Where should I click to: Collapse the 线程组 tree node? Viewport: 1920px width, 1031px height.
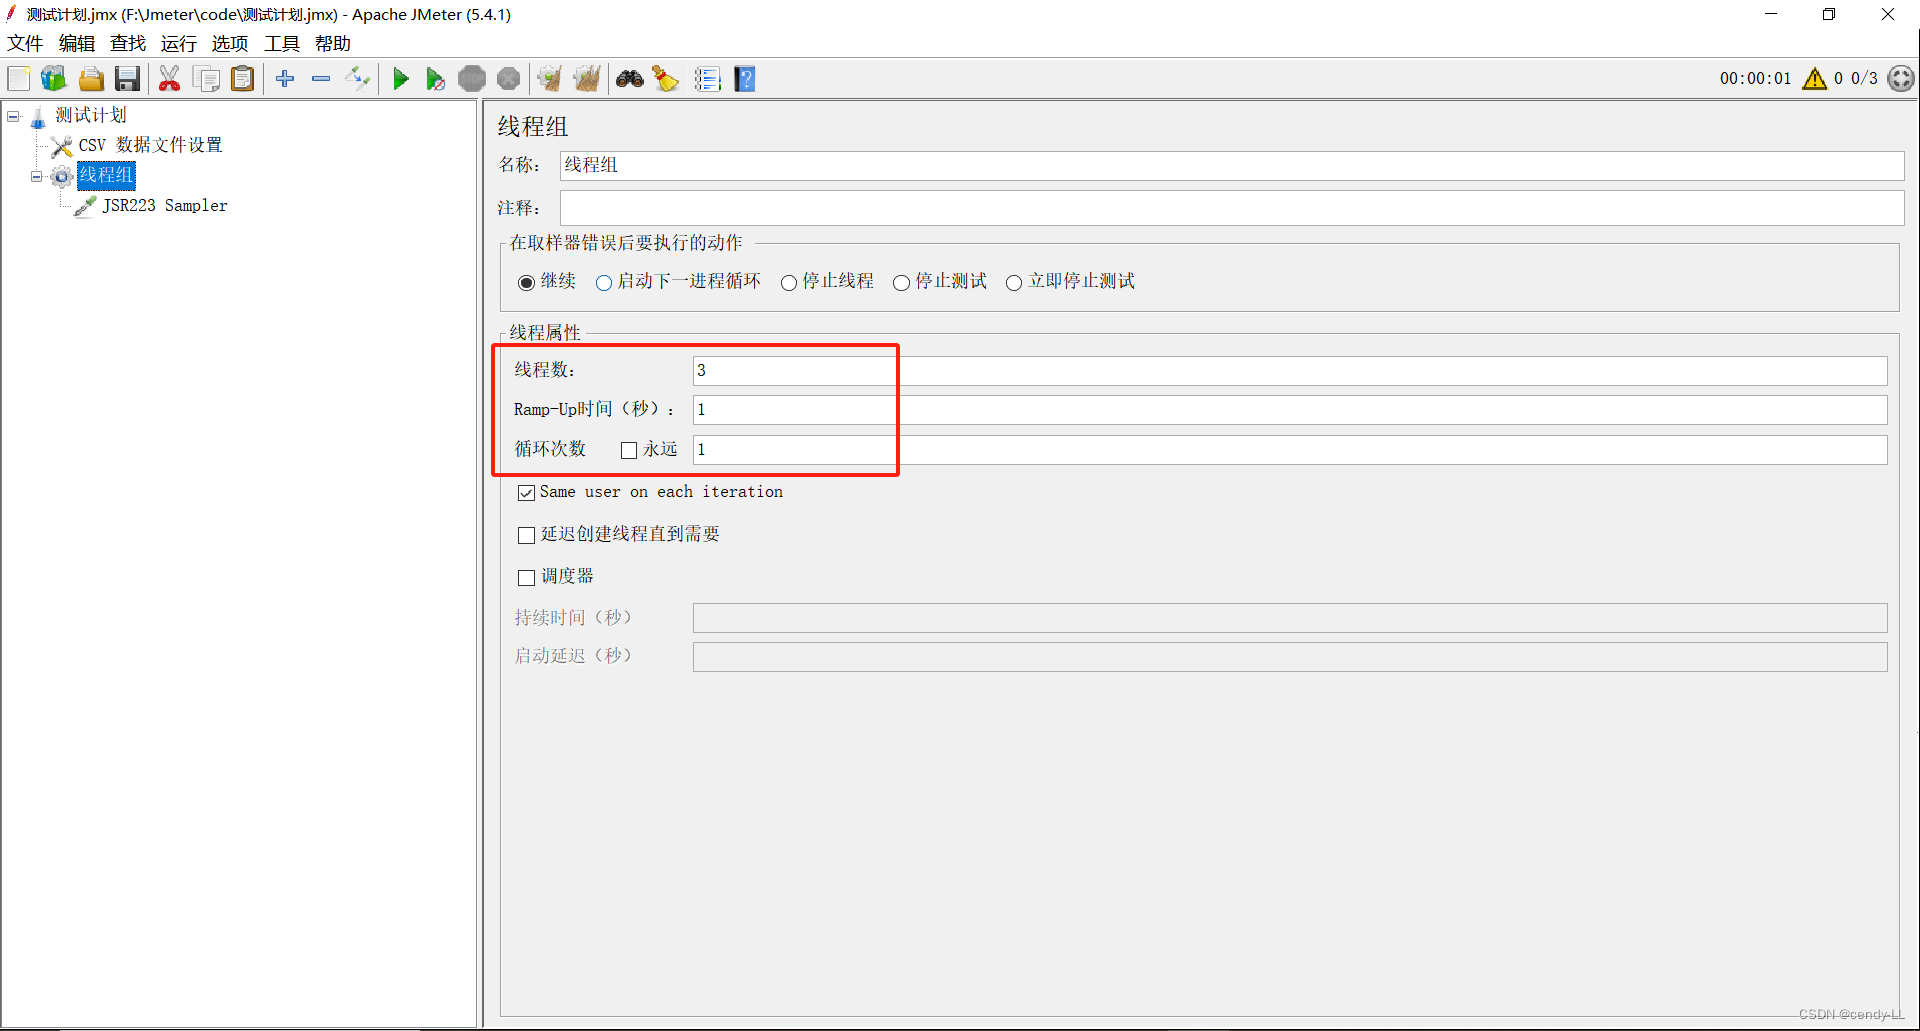(x=36, y=176)
